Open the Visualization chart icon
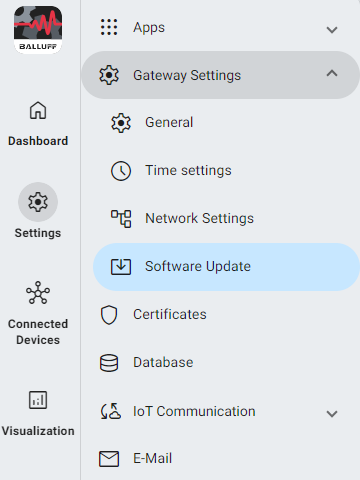 click(x=38, y=400)
